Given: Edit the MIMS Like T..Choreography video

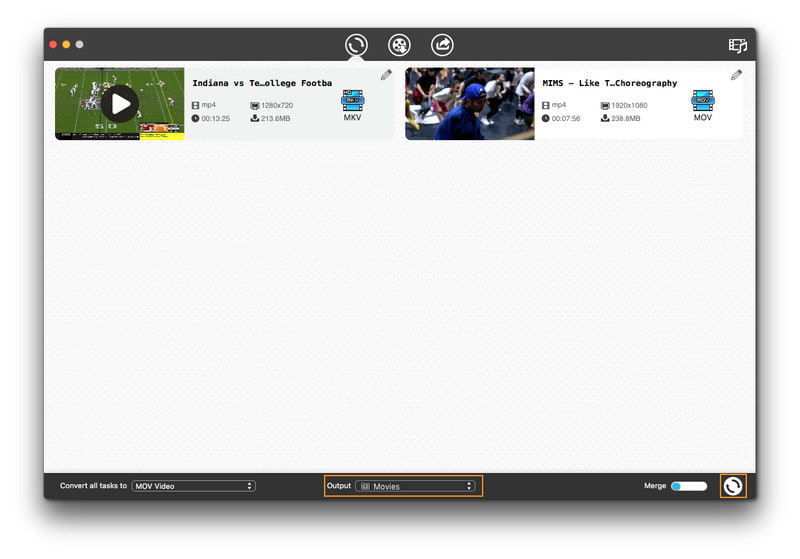Looking at the screenshot, I should click(736, 75).
